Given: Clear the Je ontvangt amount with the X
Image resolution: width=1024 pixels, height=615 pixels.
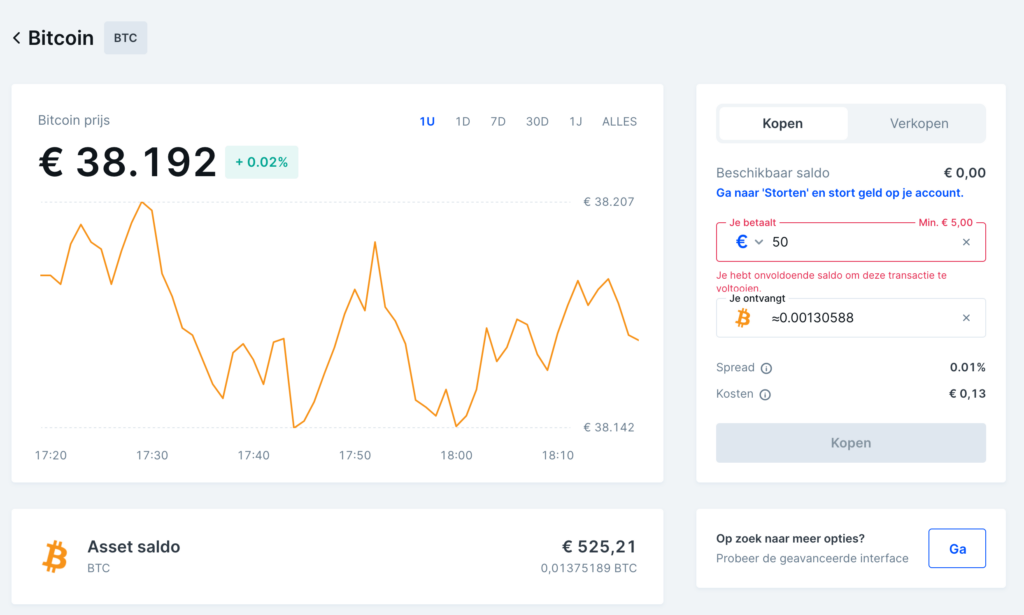Looking at the screenshot, I should coord(966,317).
